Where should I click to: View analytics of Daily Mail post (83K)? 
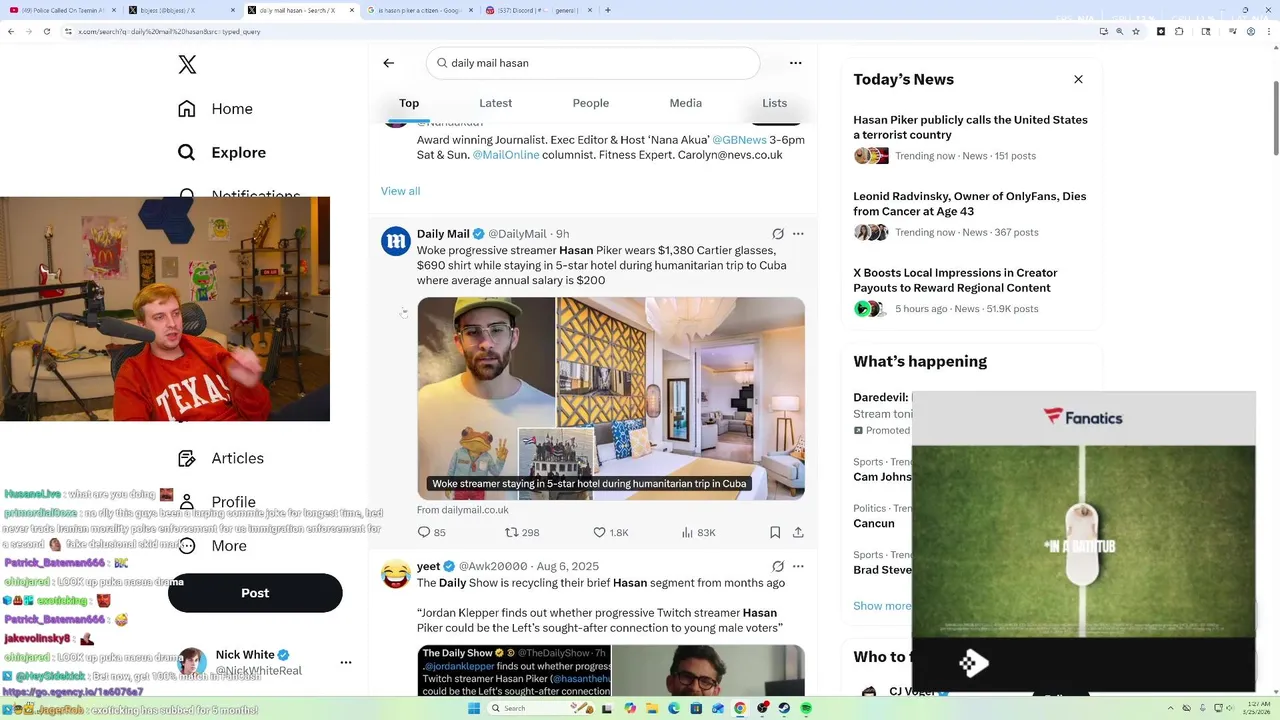click(x=698, y=533)
